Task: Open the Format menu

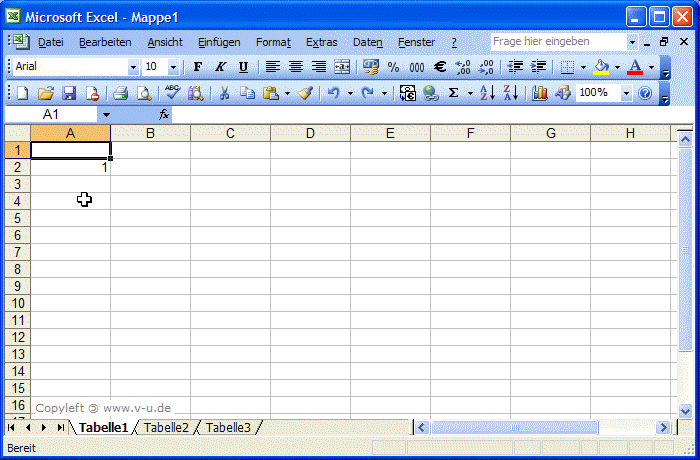Action: (x=273, y=42)
